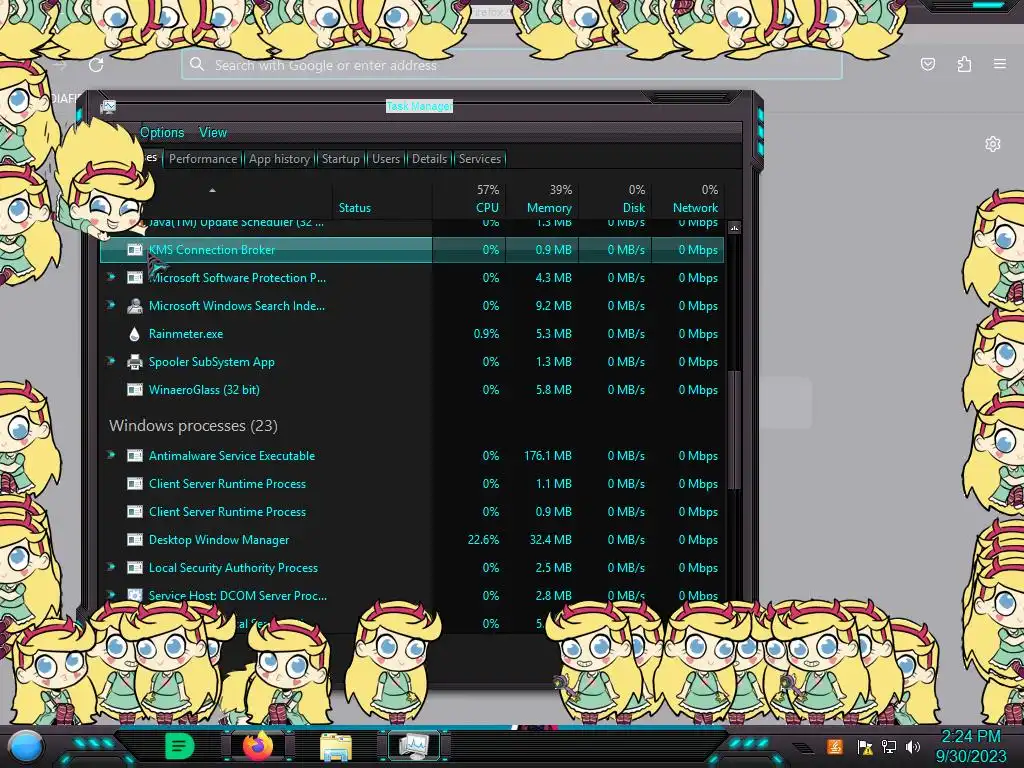Click the Spooler SubSystem printer icon
1024x768 pixels.
(135, 362)
